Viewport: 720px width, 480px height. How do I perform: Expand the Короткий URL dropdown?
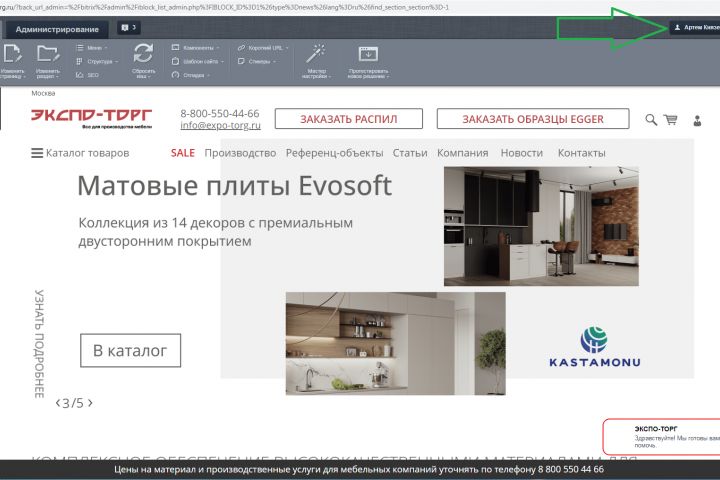pos(263,48)
